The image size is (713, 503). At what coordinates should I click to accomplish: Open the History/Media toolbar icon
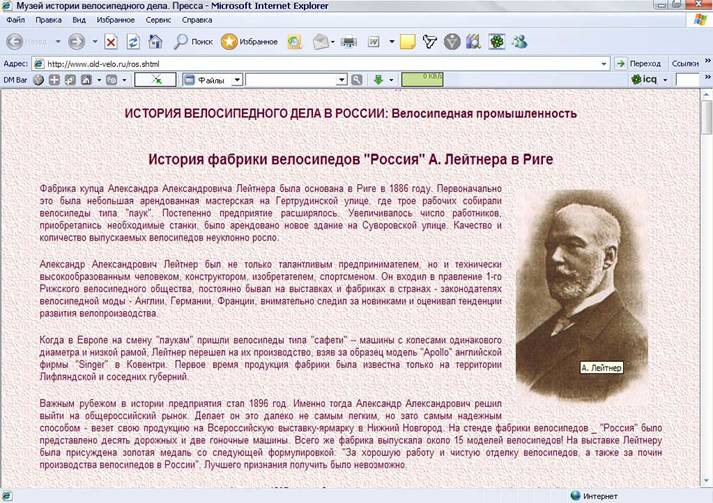(x=294, y=42)
